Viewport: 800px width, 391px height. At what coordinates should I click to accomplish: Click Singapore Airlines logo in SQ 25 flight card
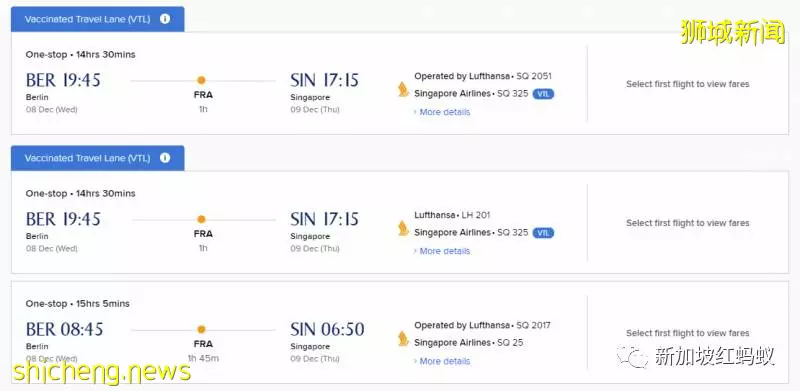(403, 338)
